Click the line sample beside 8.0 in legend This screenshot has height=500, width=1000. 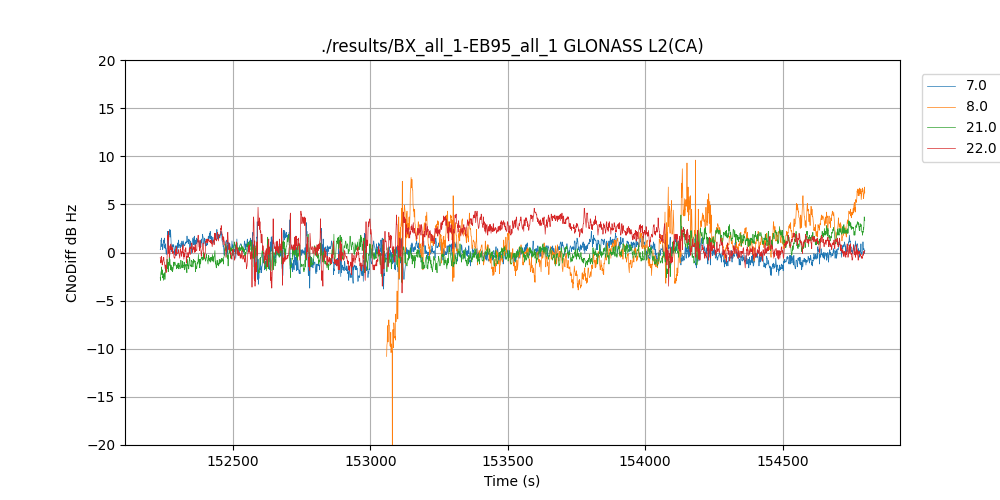[x=941, y=107]
